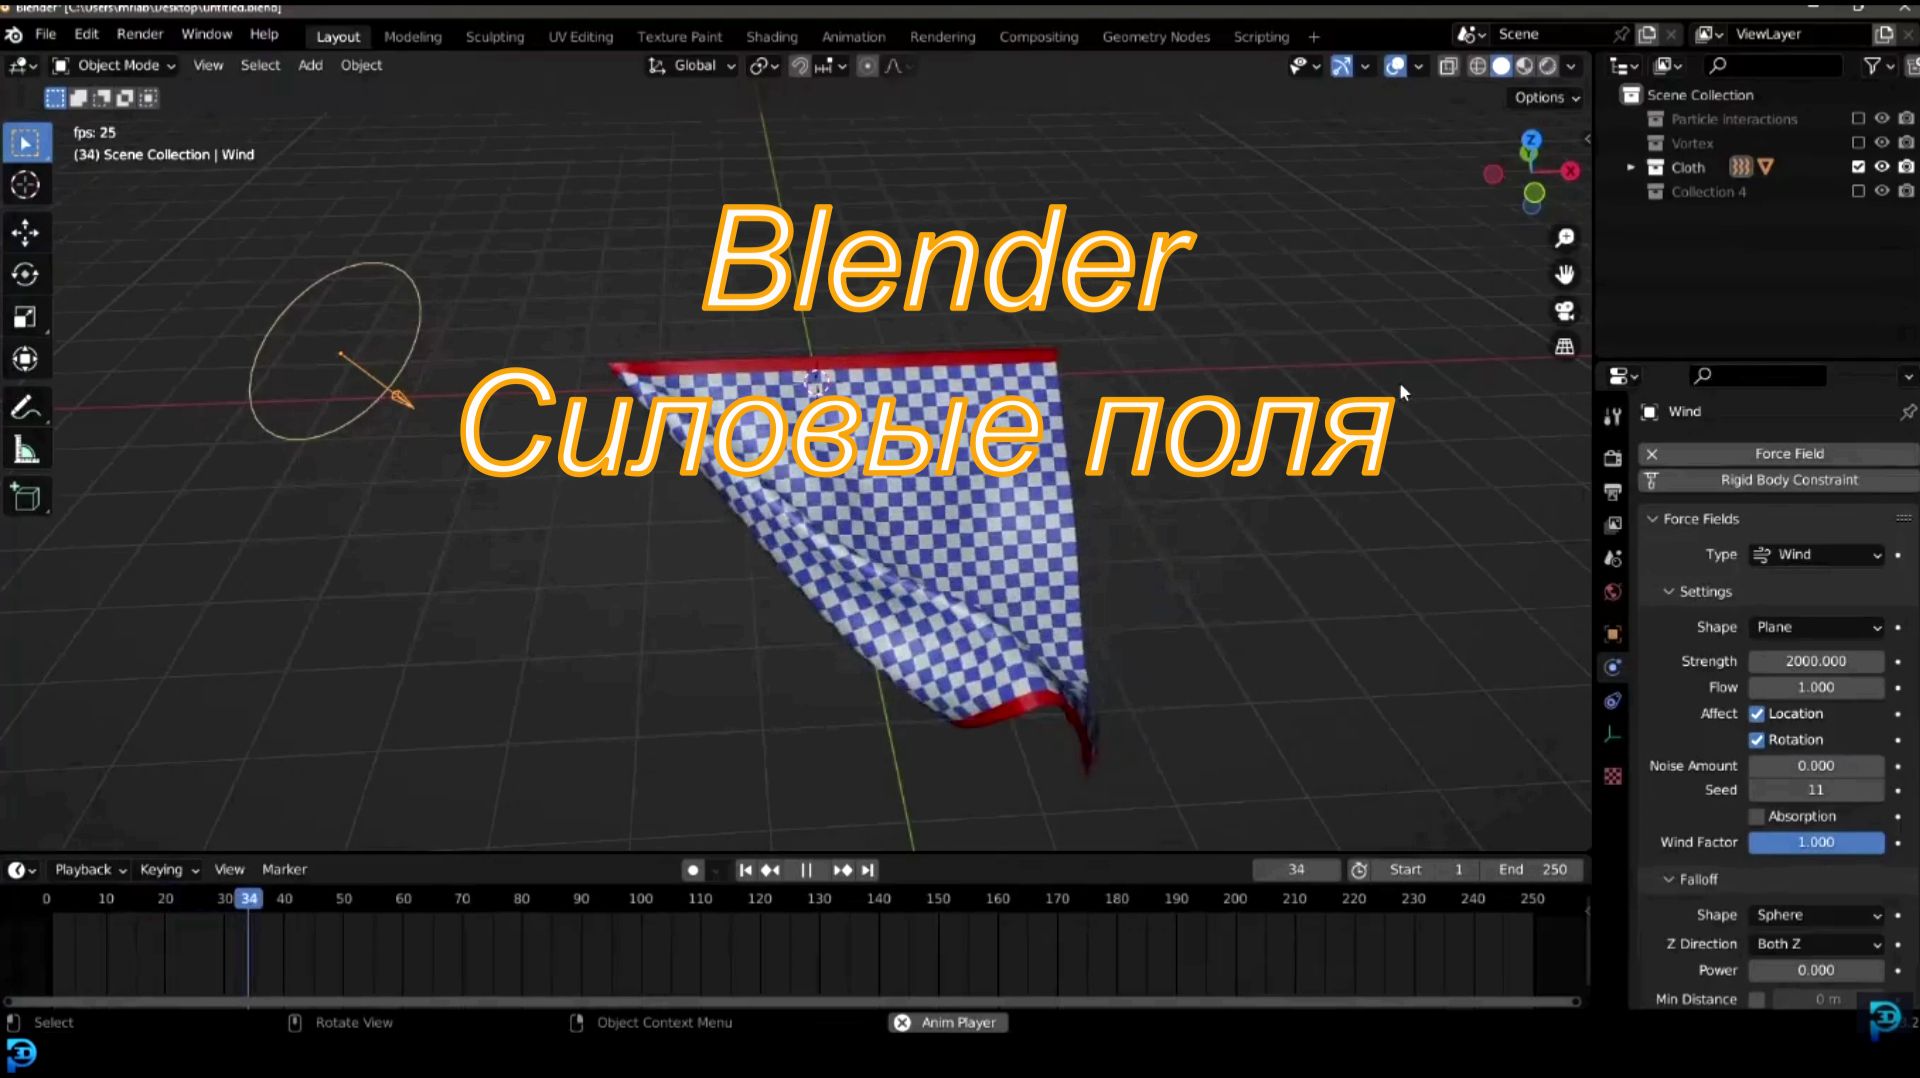This screenshot has width=1920, height=1078.
Task: Toggle visibility of Collection 4
Action: 1882,191
